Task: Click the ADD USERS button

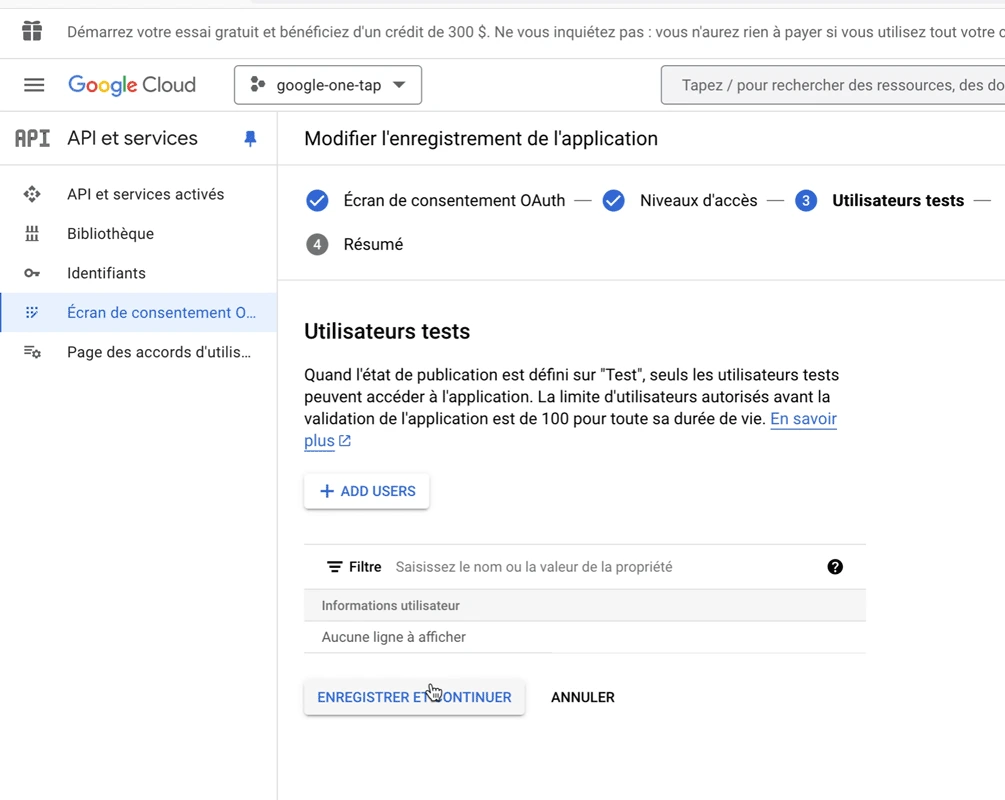Action: 367,491
